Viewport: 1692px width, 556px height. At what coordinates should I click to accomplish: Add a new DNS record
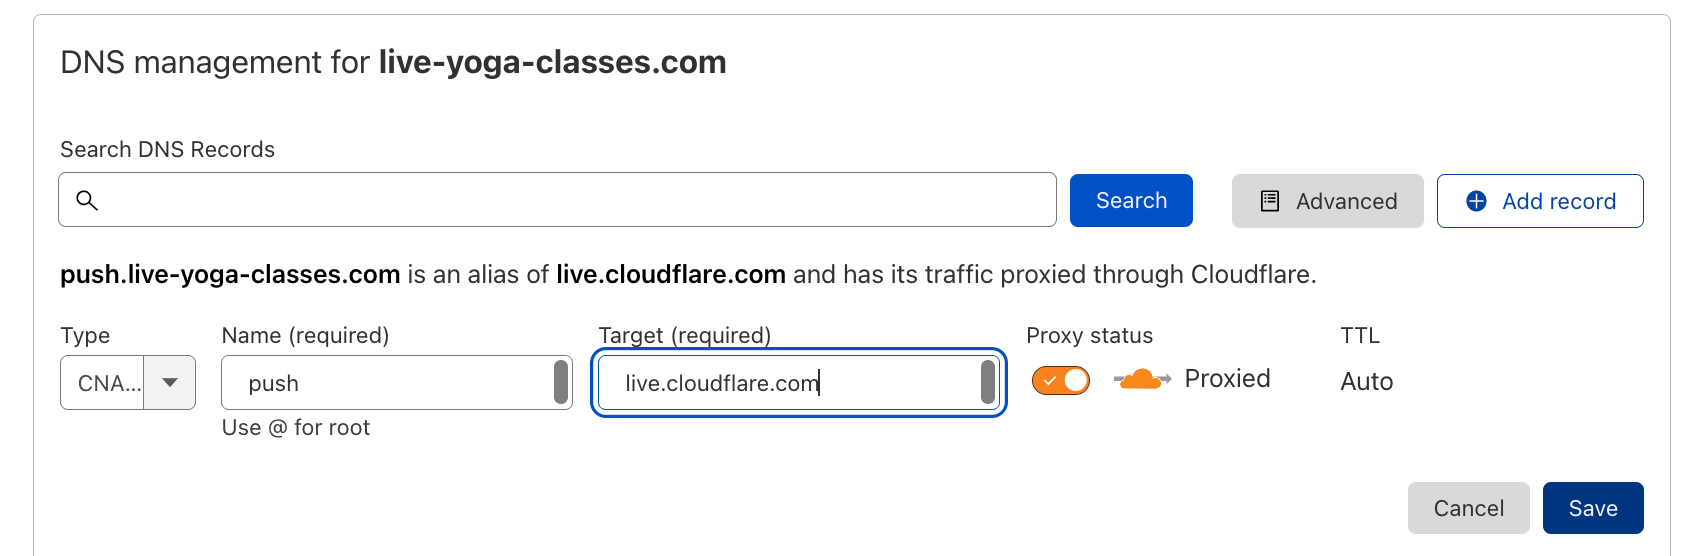point(1539,201)
